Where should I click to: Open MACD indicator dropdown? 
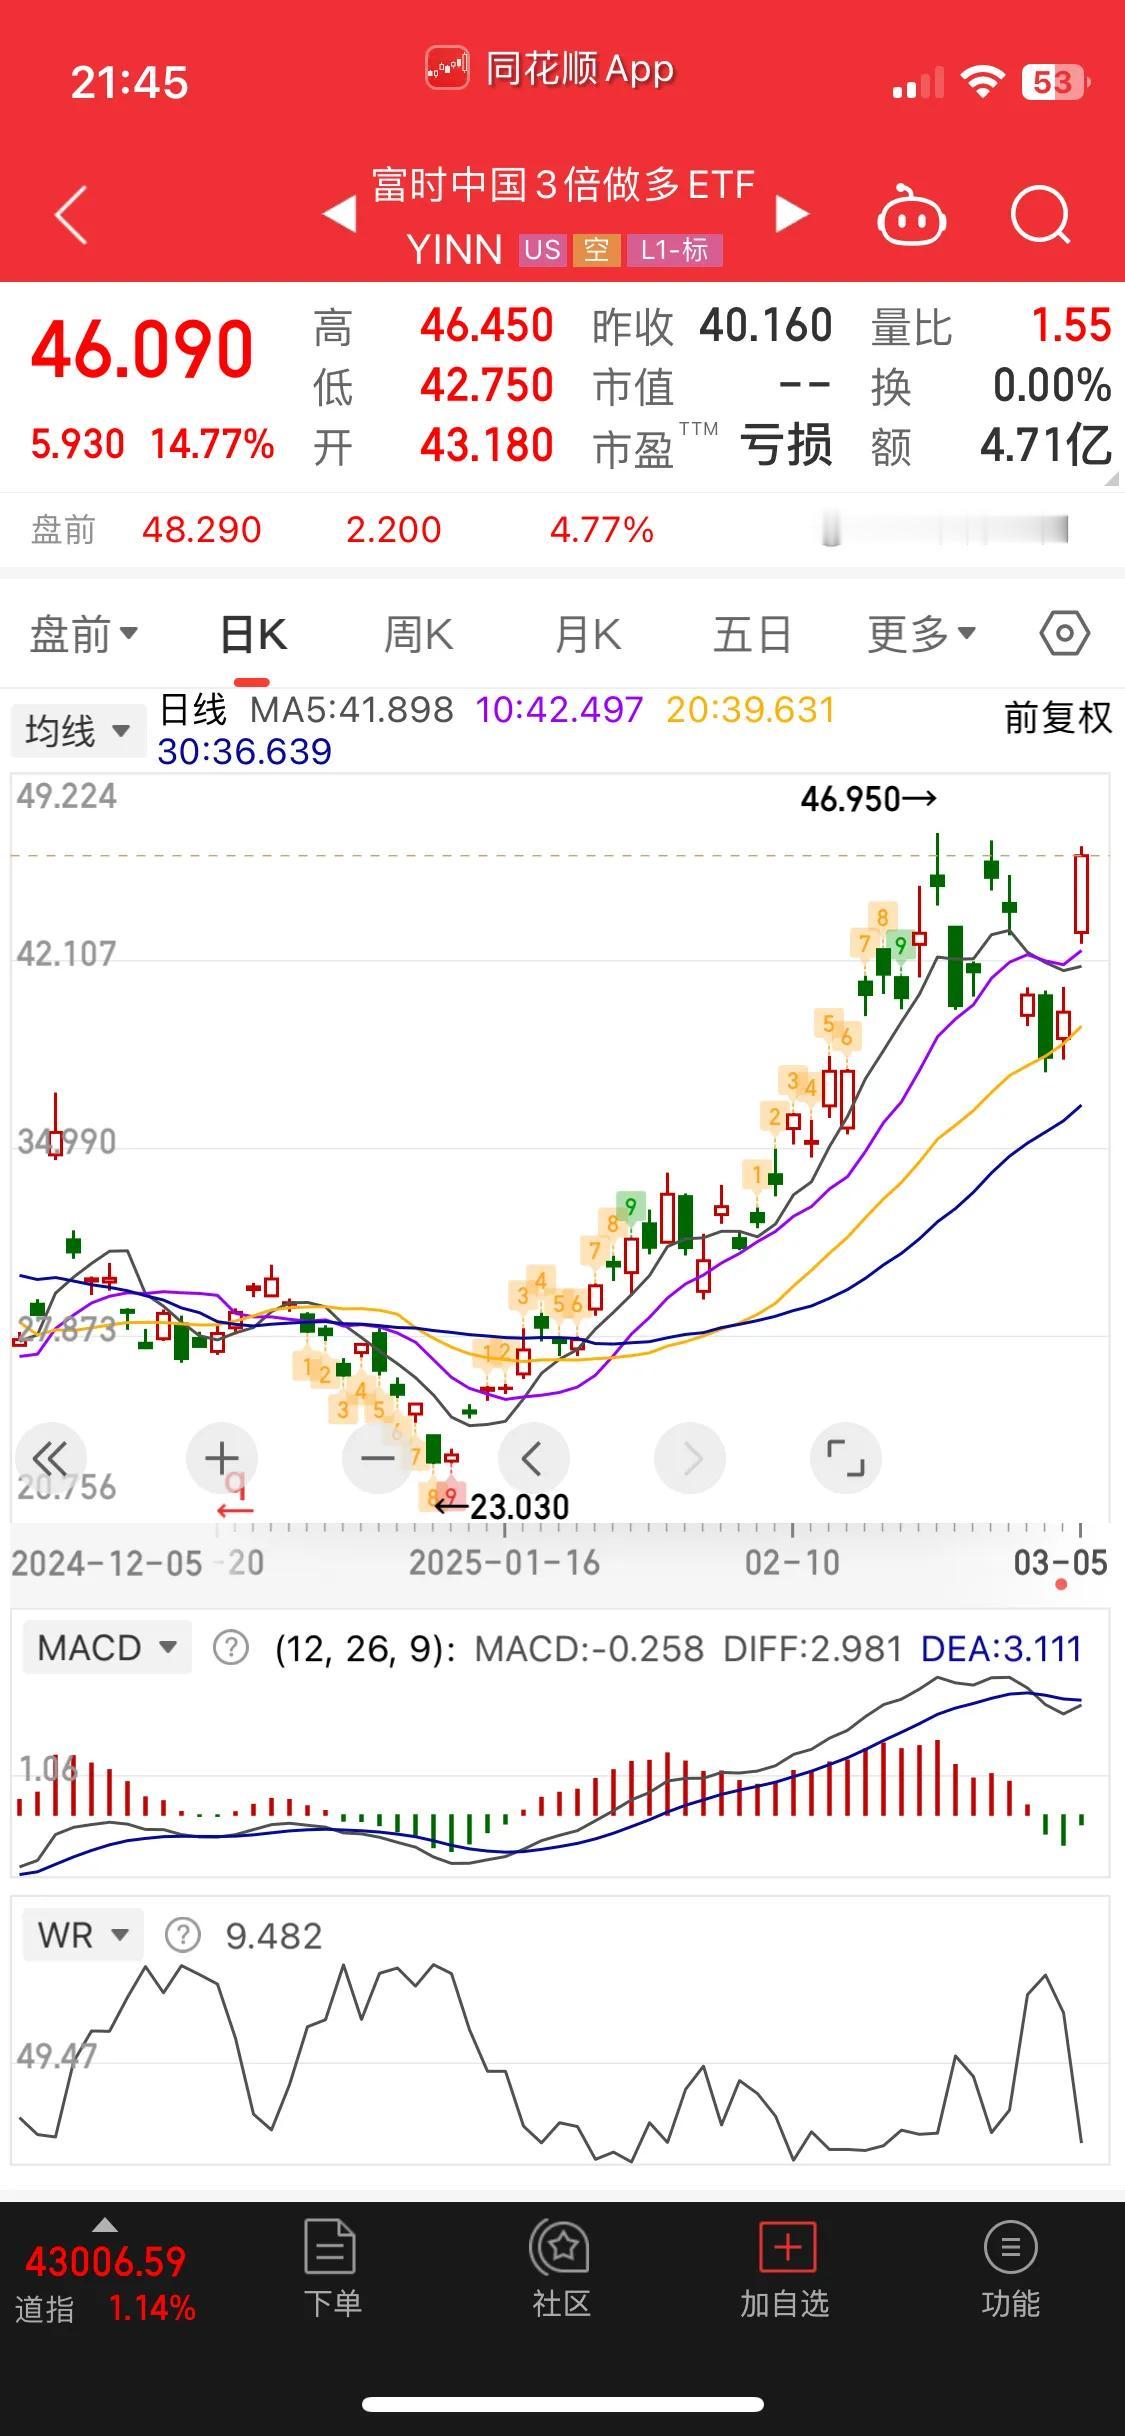[106, 1647]
